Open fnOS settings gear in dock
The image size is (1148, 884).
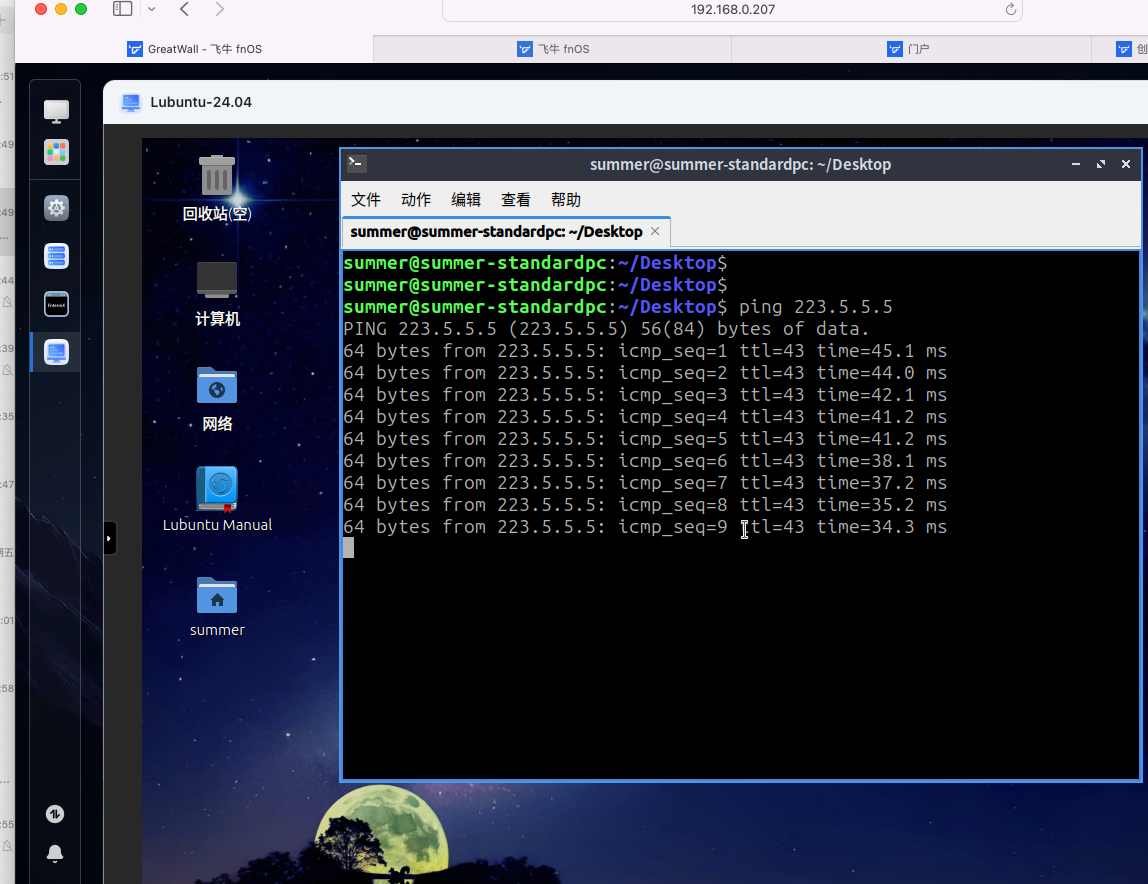(x=56, y=208)
